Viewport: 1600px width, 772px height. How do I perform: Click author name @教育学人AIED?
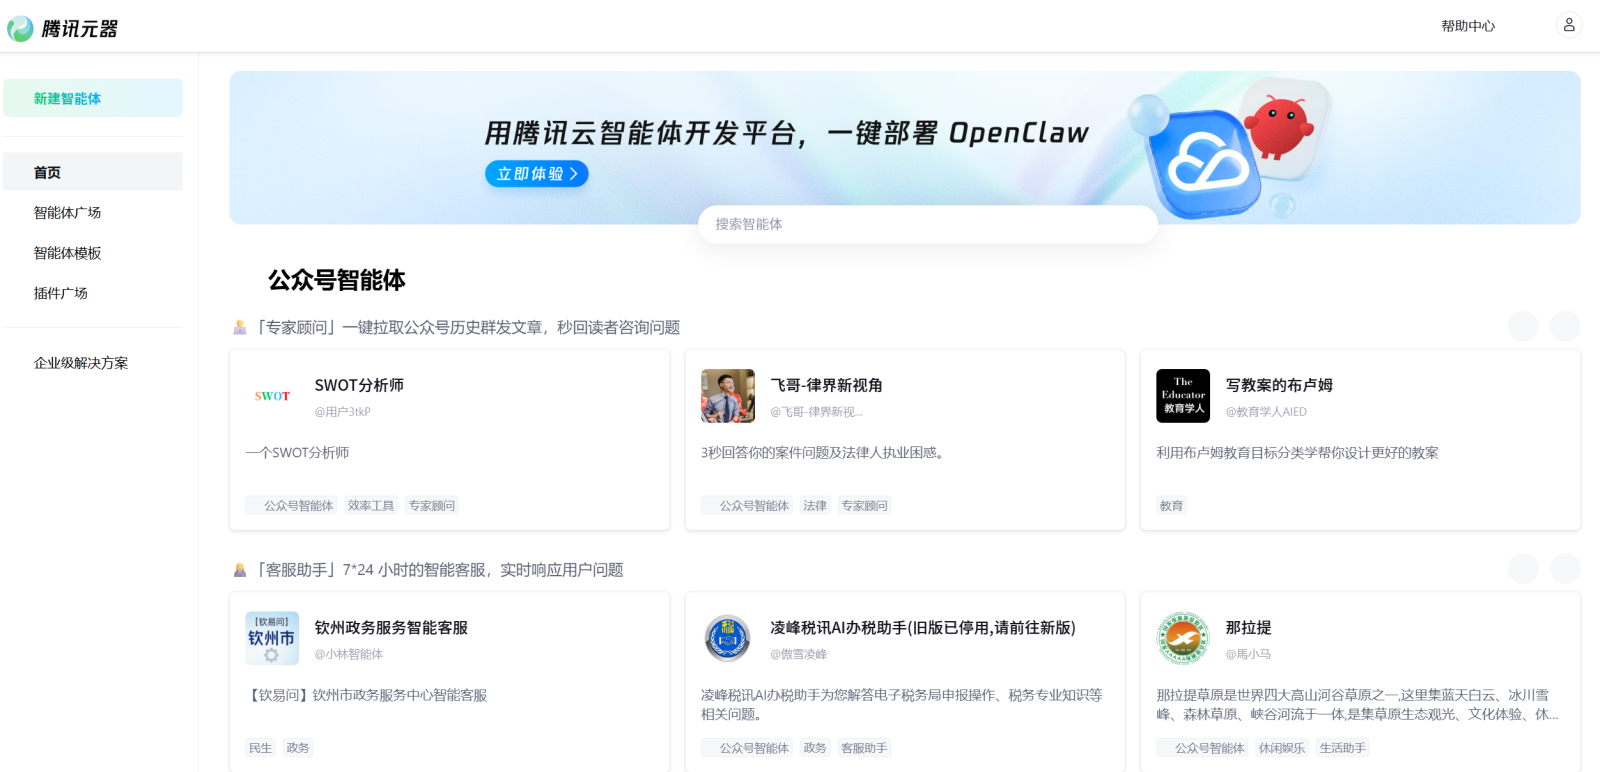(x=1266, y=412)
